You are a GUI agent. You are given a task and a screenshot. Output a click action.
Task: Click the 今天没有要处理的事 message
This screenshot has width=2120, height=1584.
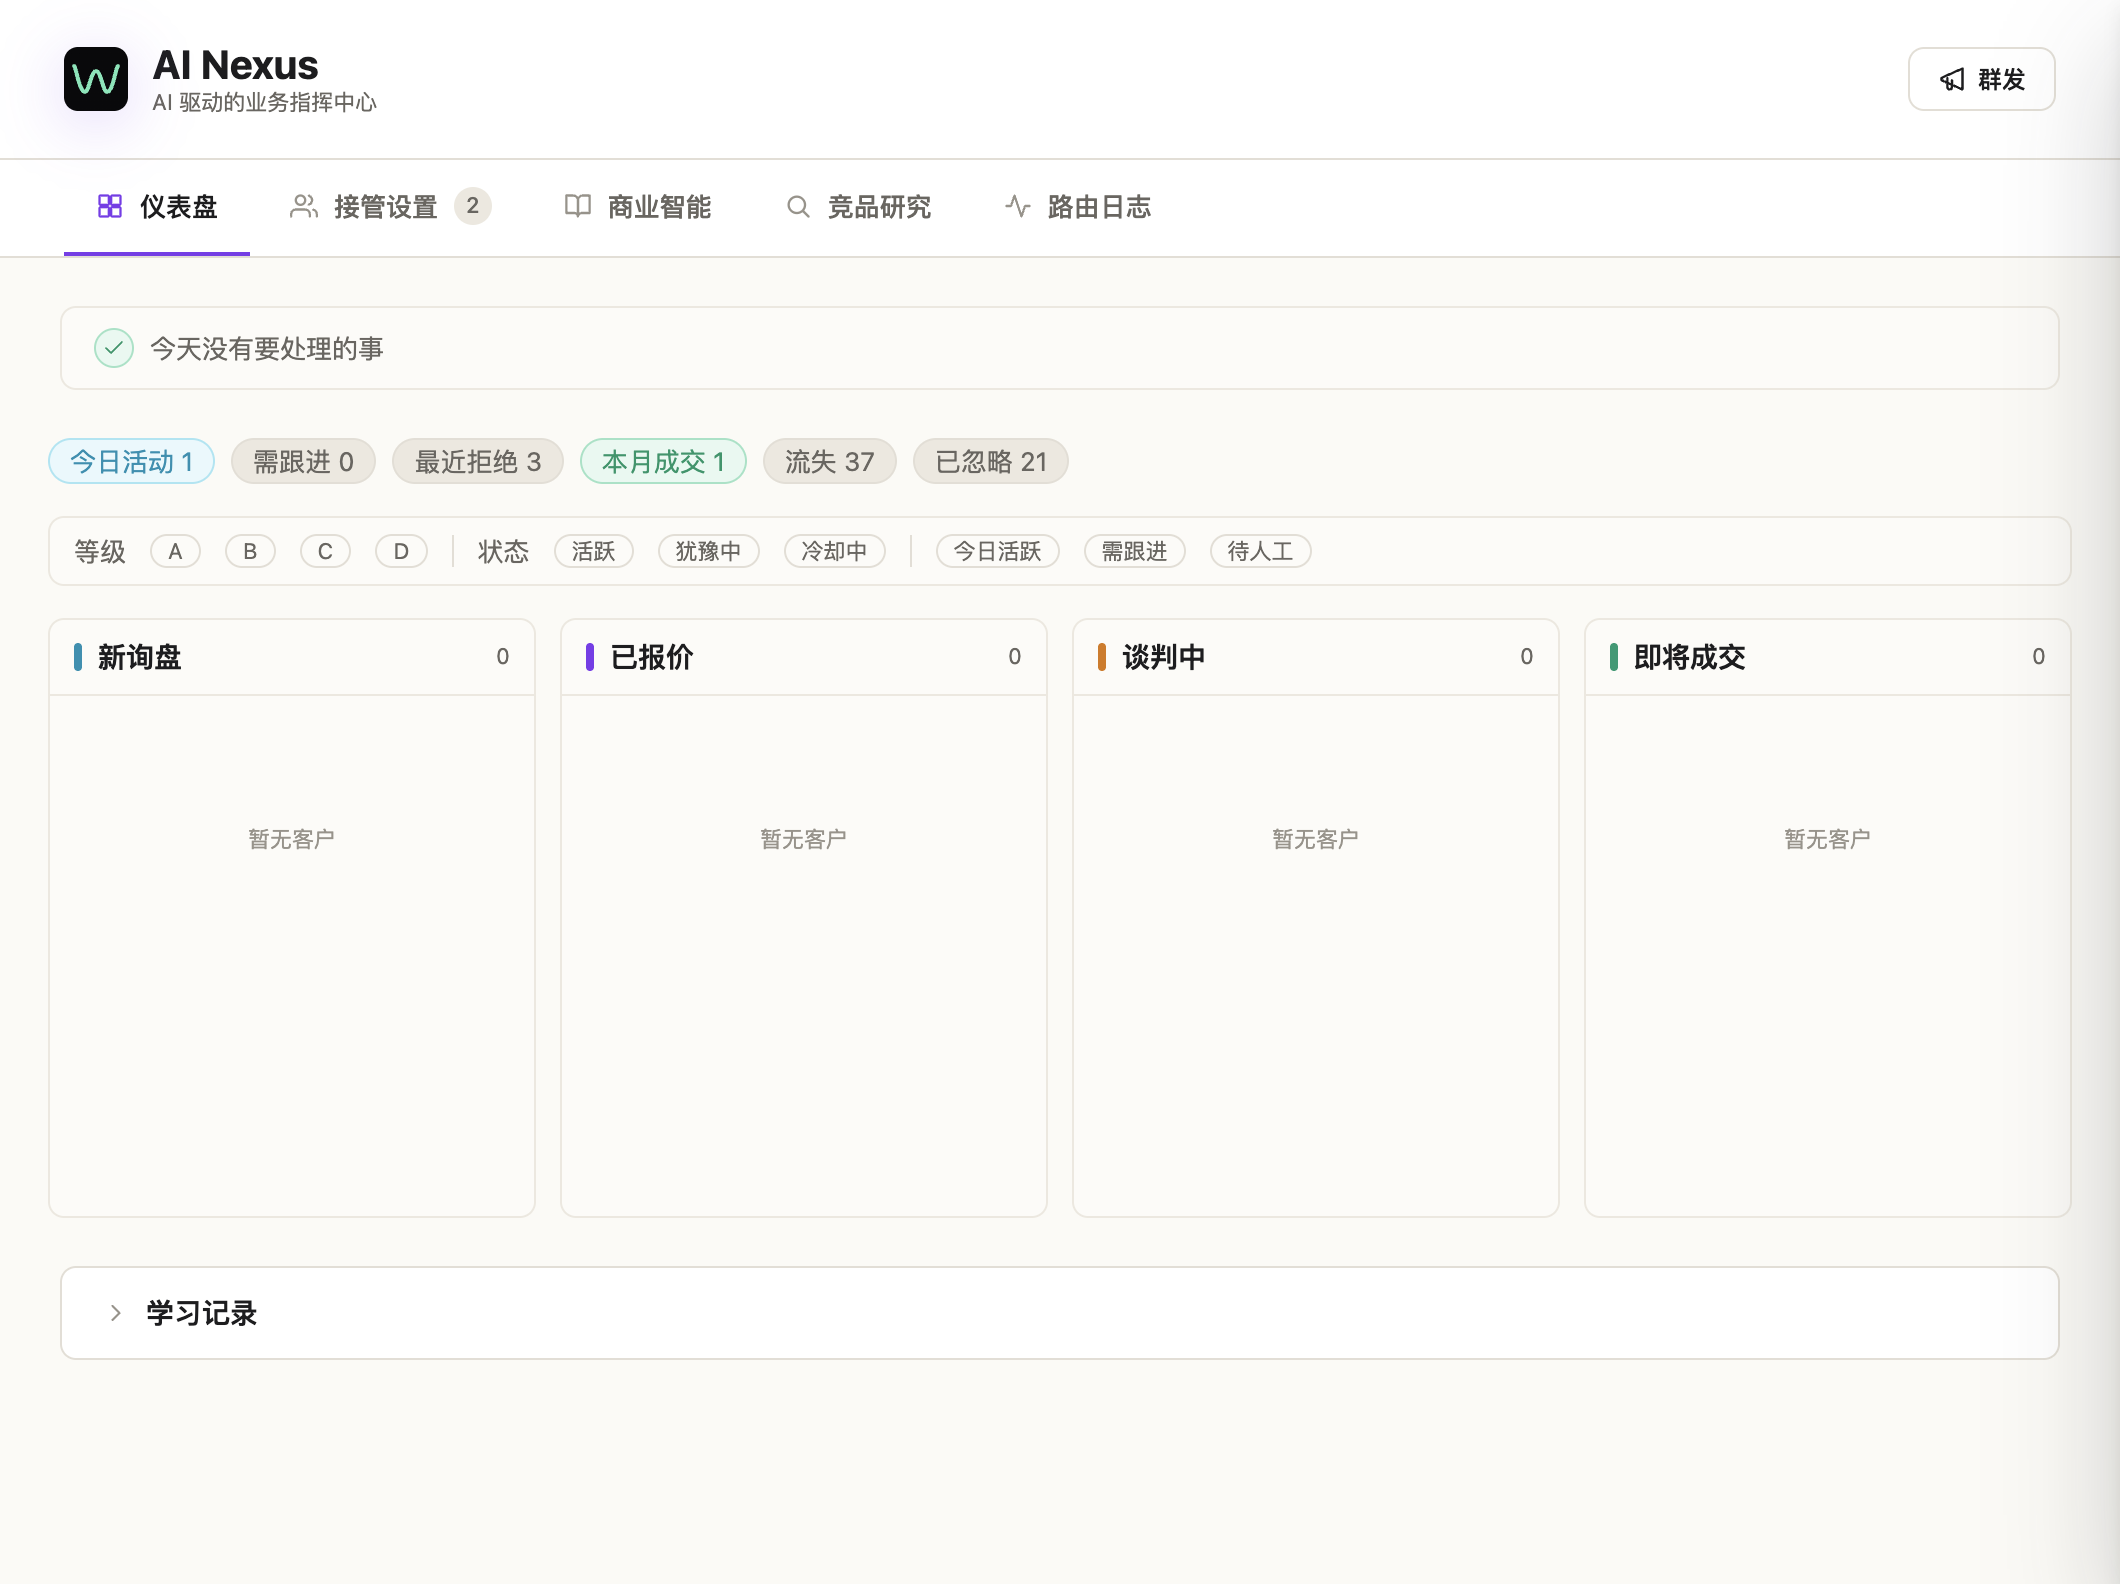pyautogui.click(x=267, y=348)
